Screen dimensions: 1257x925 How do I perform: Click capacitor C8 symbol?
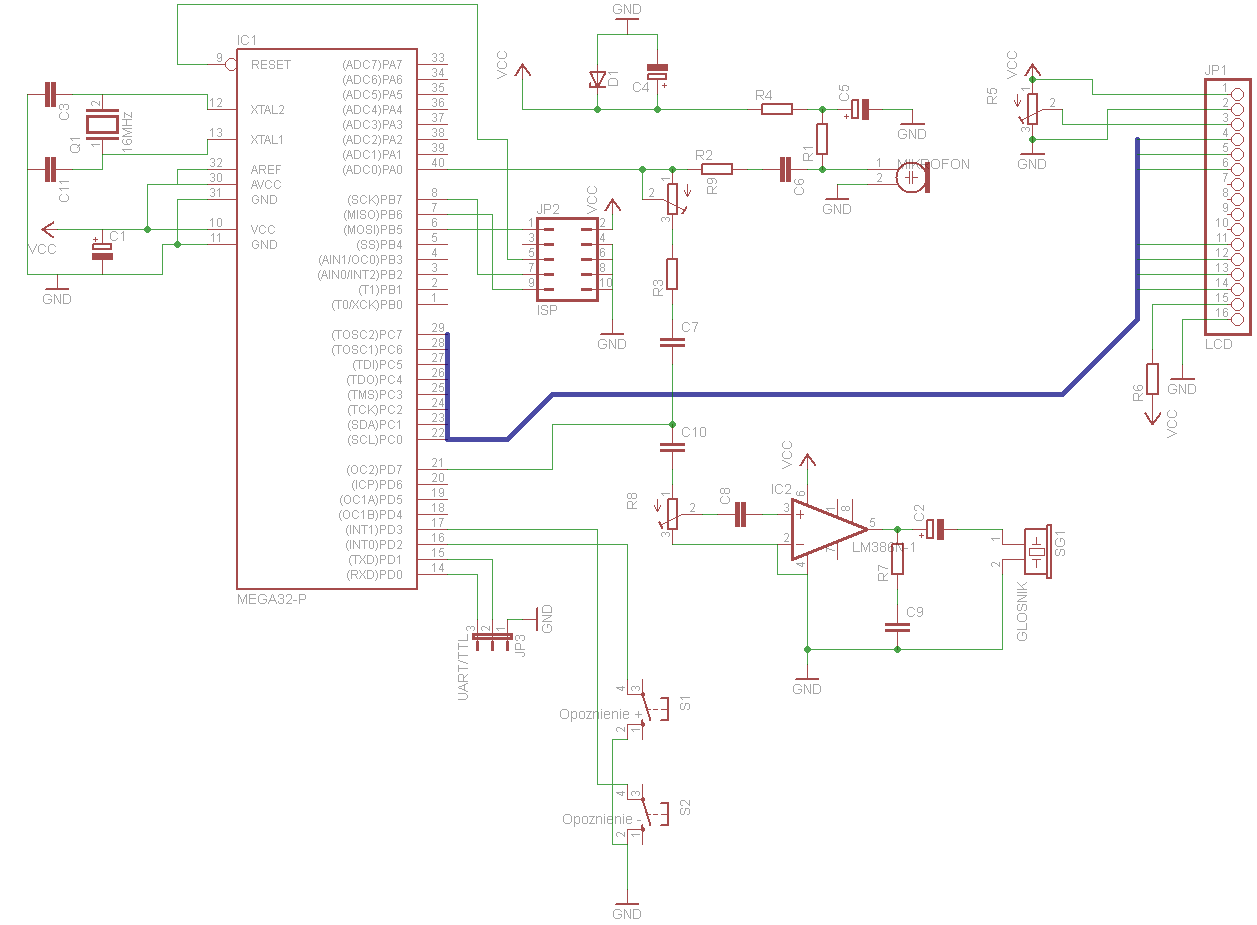coord(740,514)
